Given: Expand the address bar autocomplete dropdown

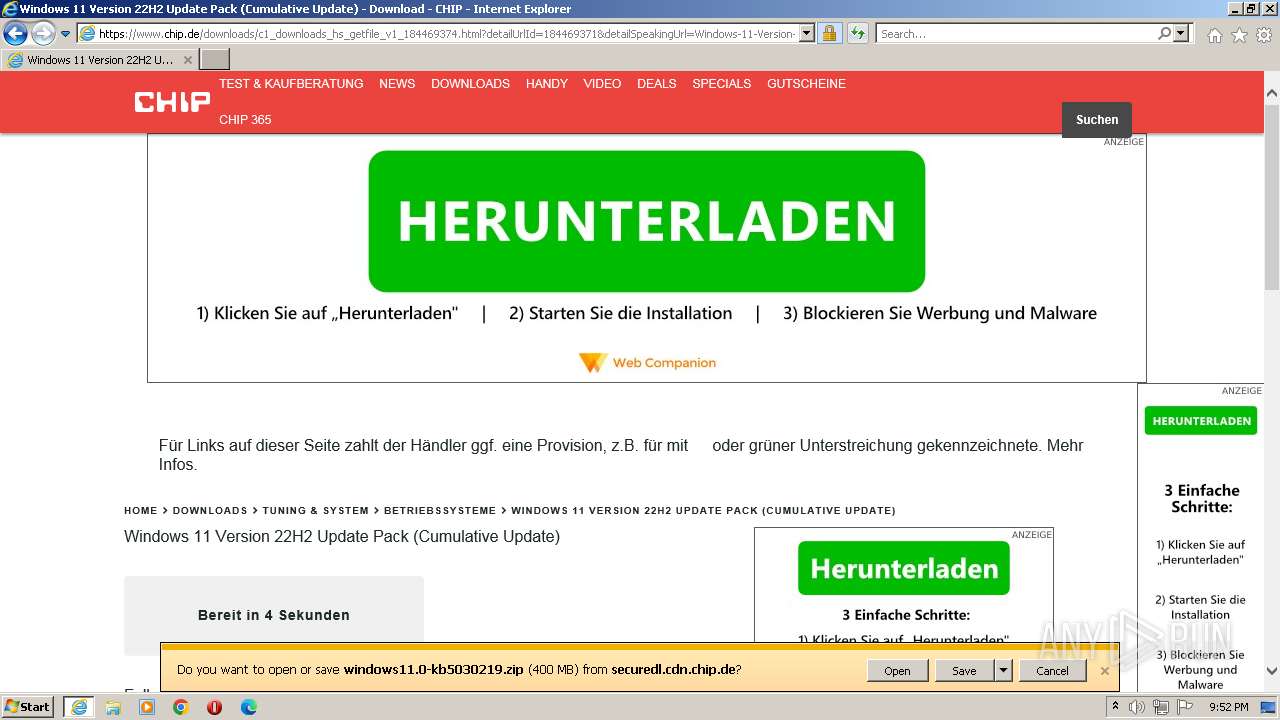Looking at the screenshot, I should click(x=807, y=34).
